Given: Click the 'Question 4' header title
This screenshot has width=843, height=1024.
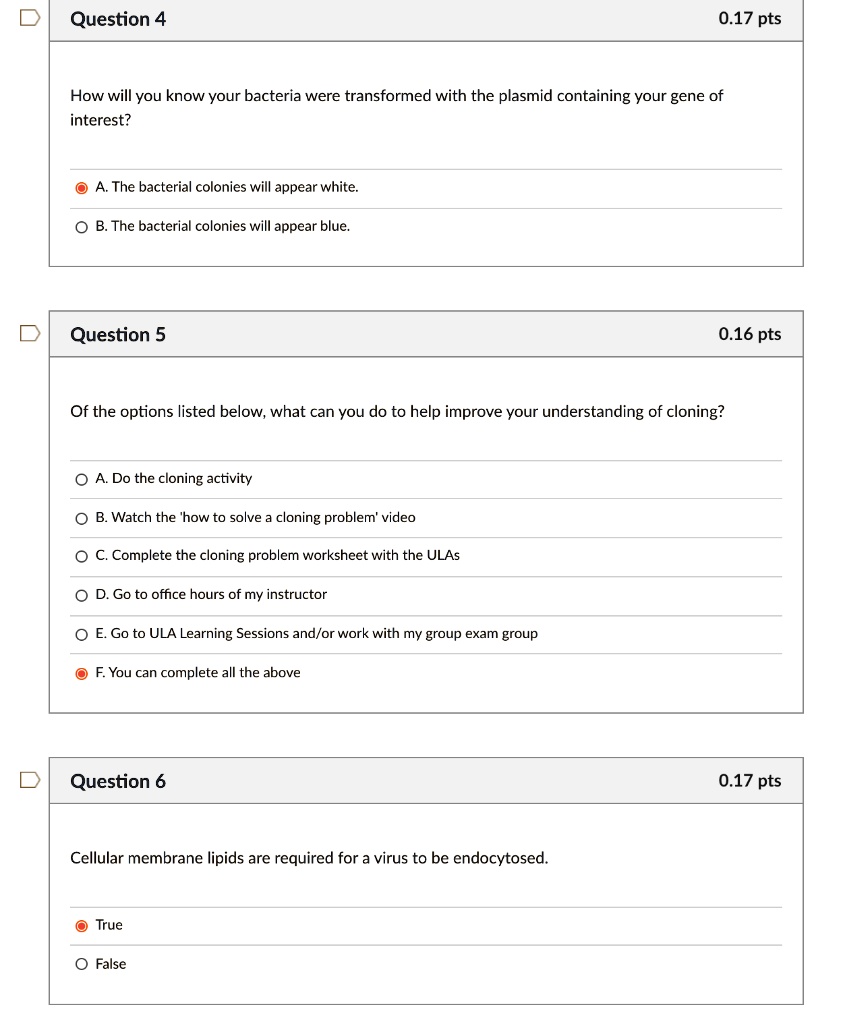Looking at the screenshot, I should [x=118, y=19].
